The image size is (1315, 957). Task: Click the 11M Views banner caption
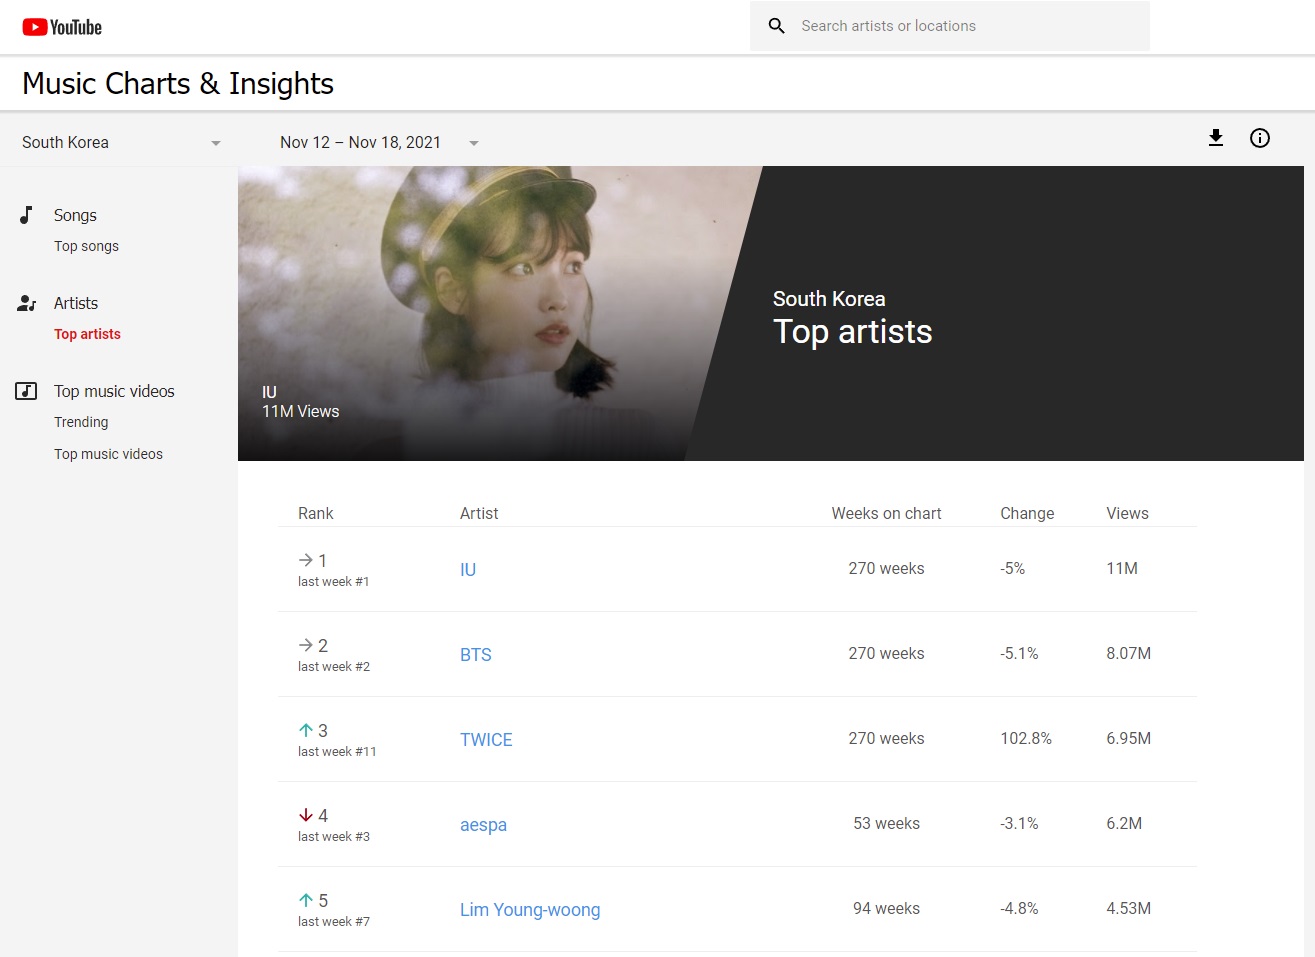click(x=300, y=411)
